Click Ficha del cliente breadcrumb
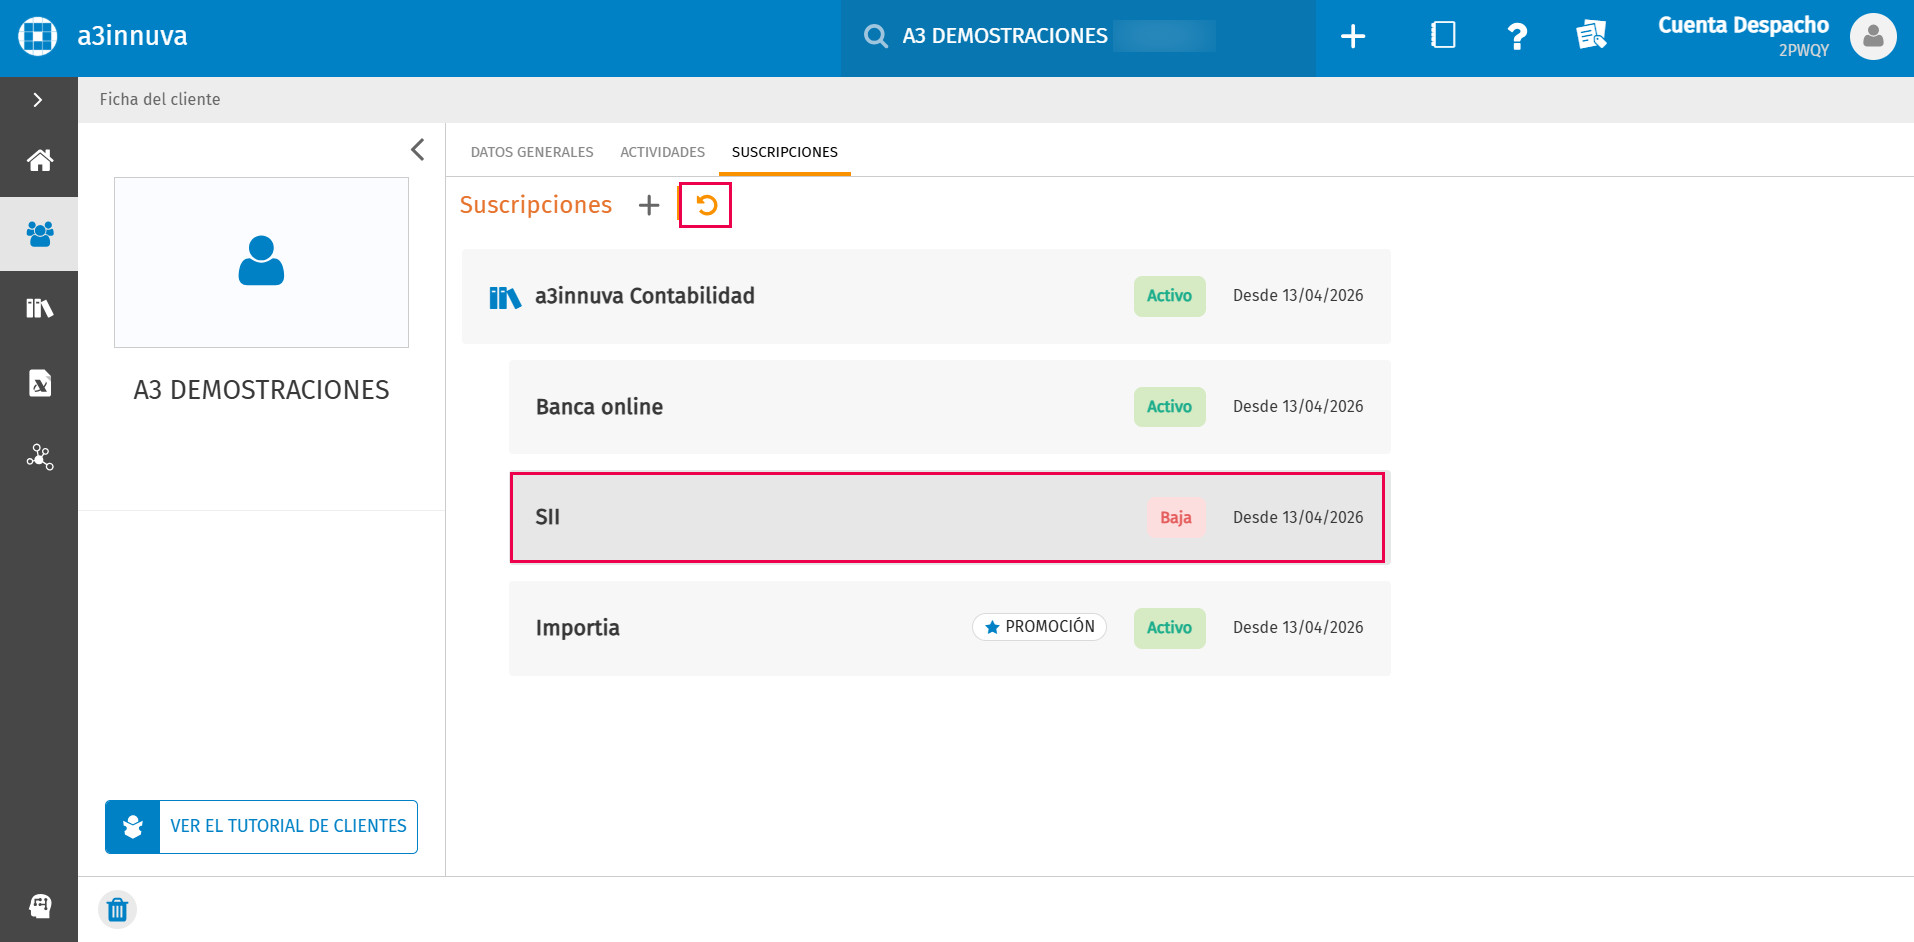The width and height of the screenshot is (1914, 942). 160,99
